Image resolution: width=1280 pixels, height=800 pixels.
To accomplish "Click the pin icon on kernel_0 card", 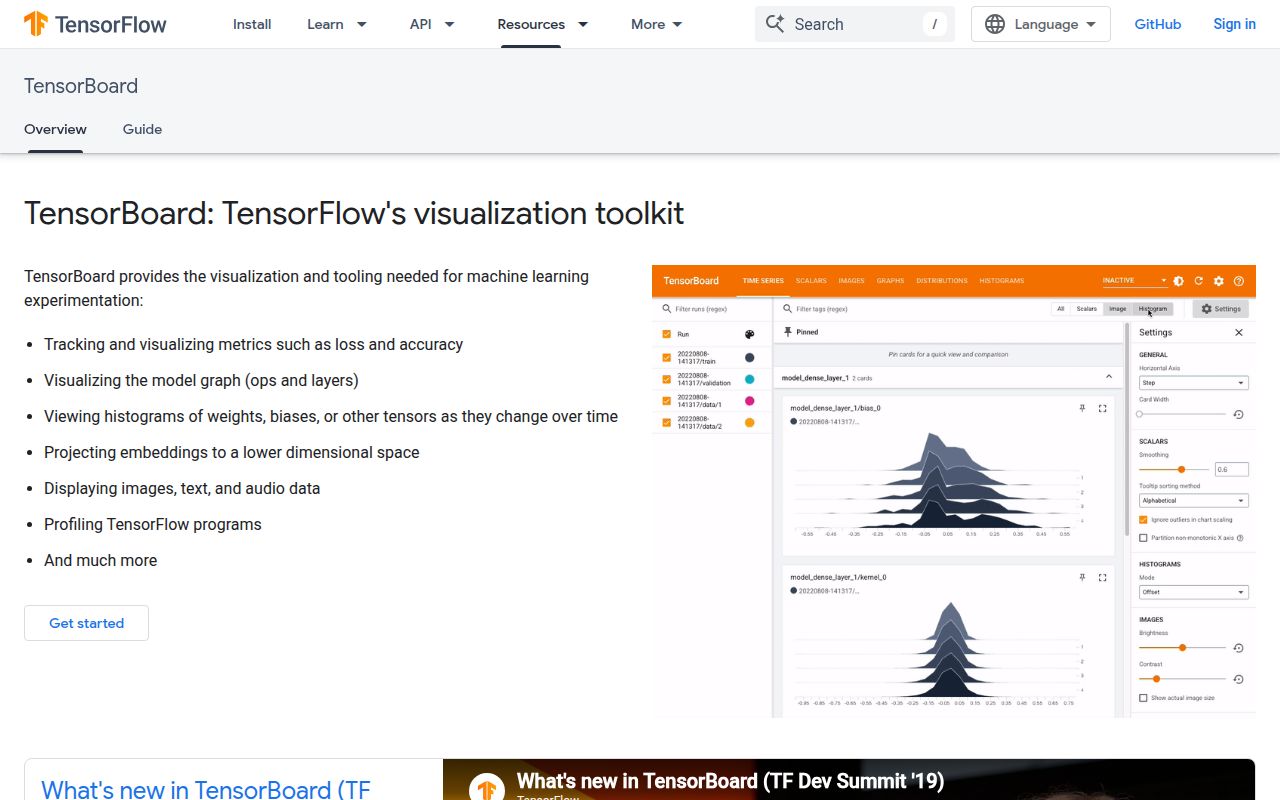I will coord(1081,577).
